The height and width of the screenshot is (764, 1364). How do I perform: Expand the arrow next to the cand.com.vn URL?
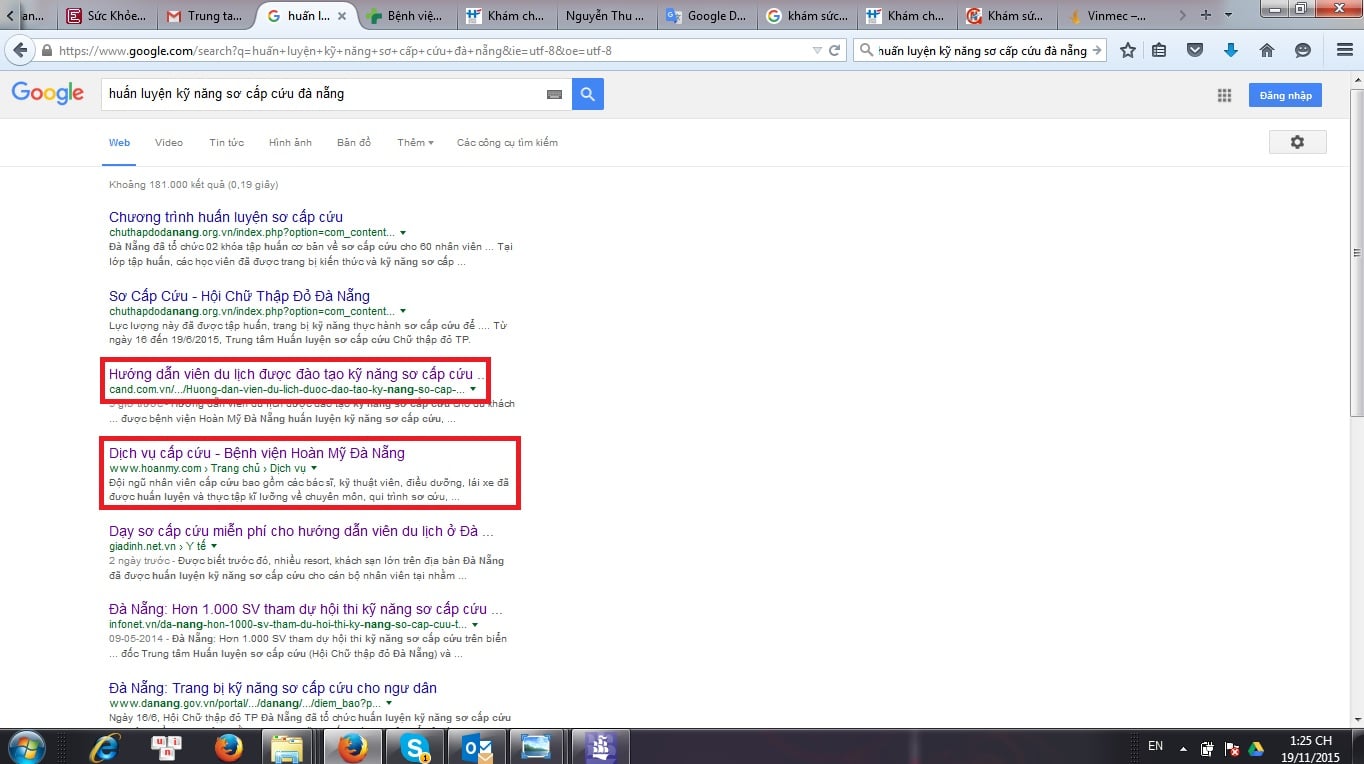(x=472, y=389)
